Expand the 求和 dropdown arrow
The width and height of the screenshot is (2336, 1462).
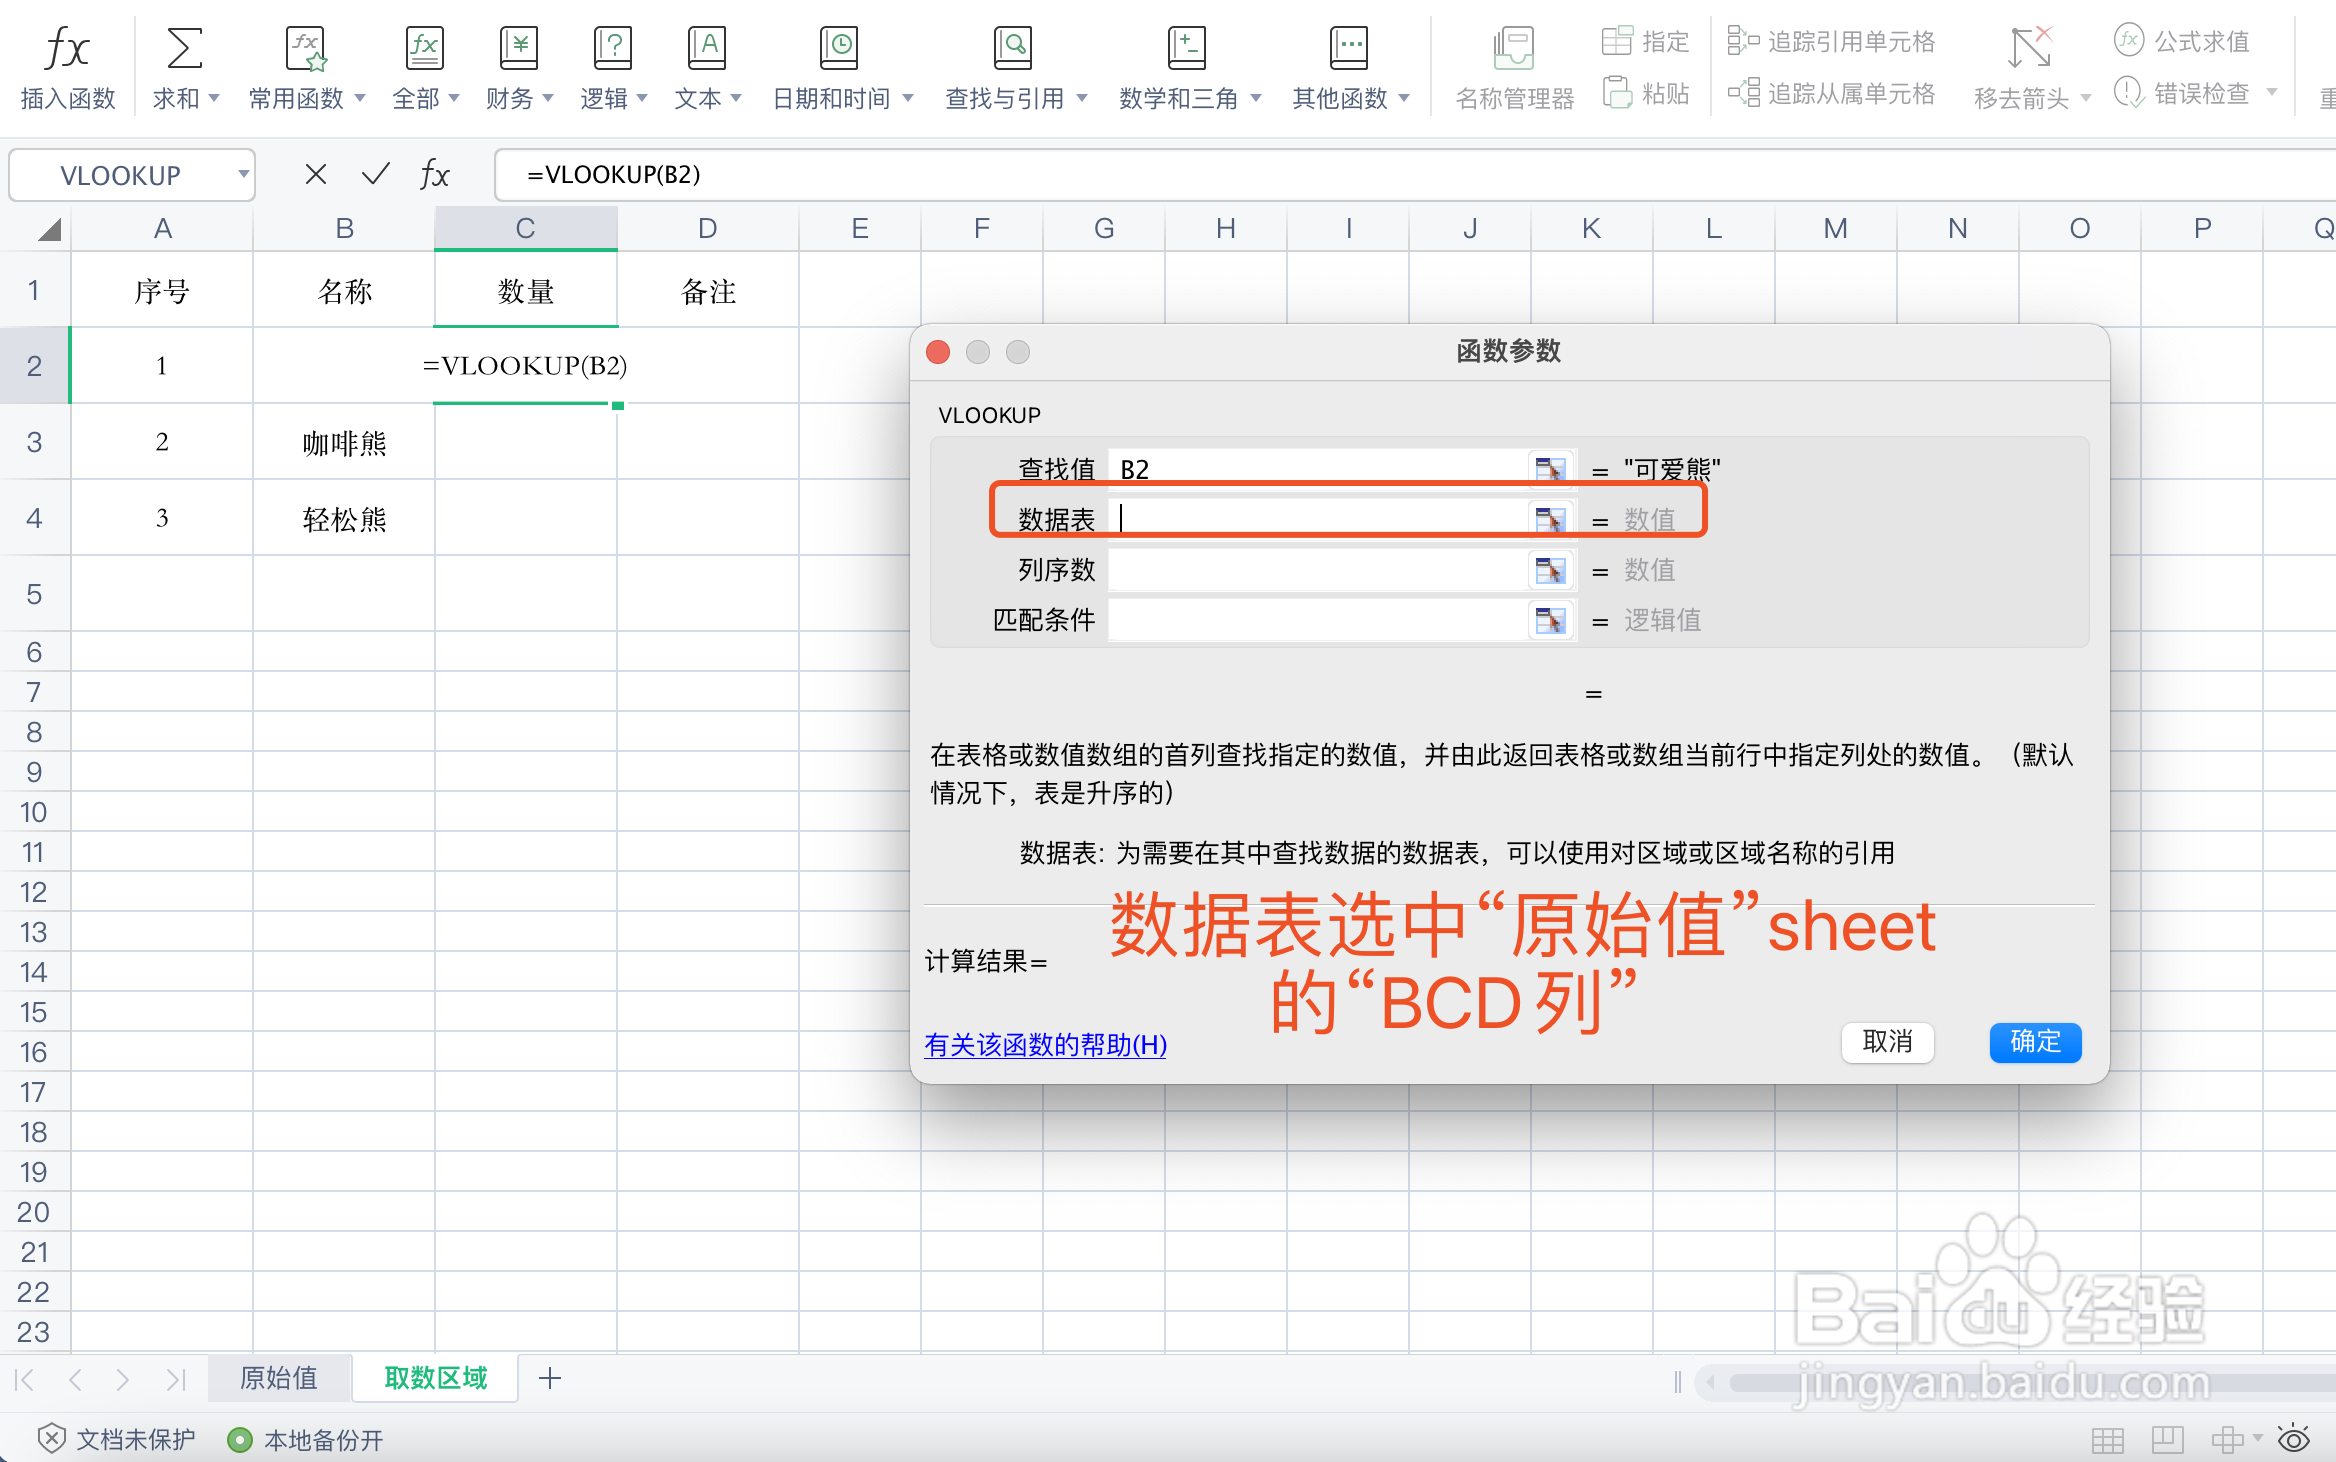pyautogui.click(x=213, y=98)
